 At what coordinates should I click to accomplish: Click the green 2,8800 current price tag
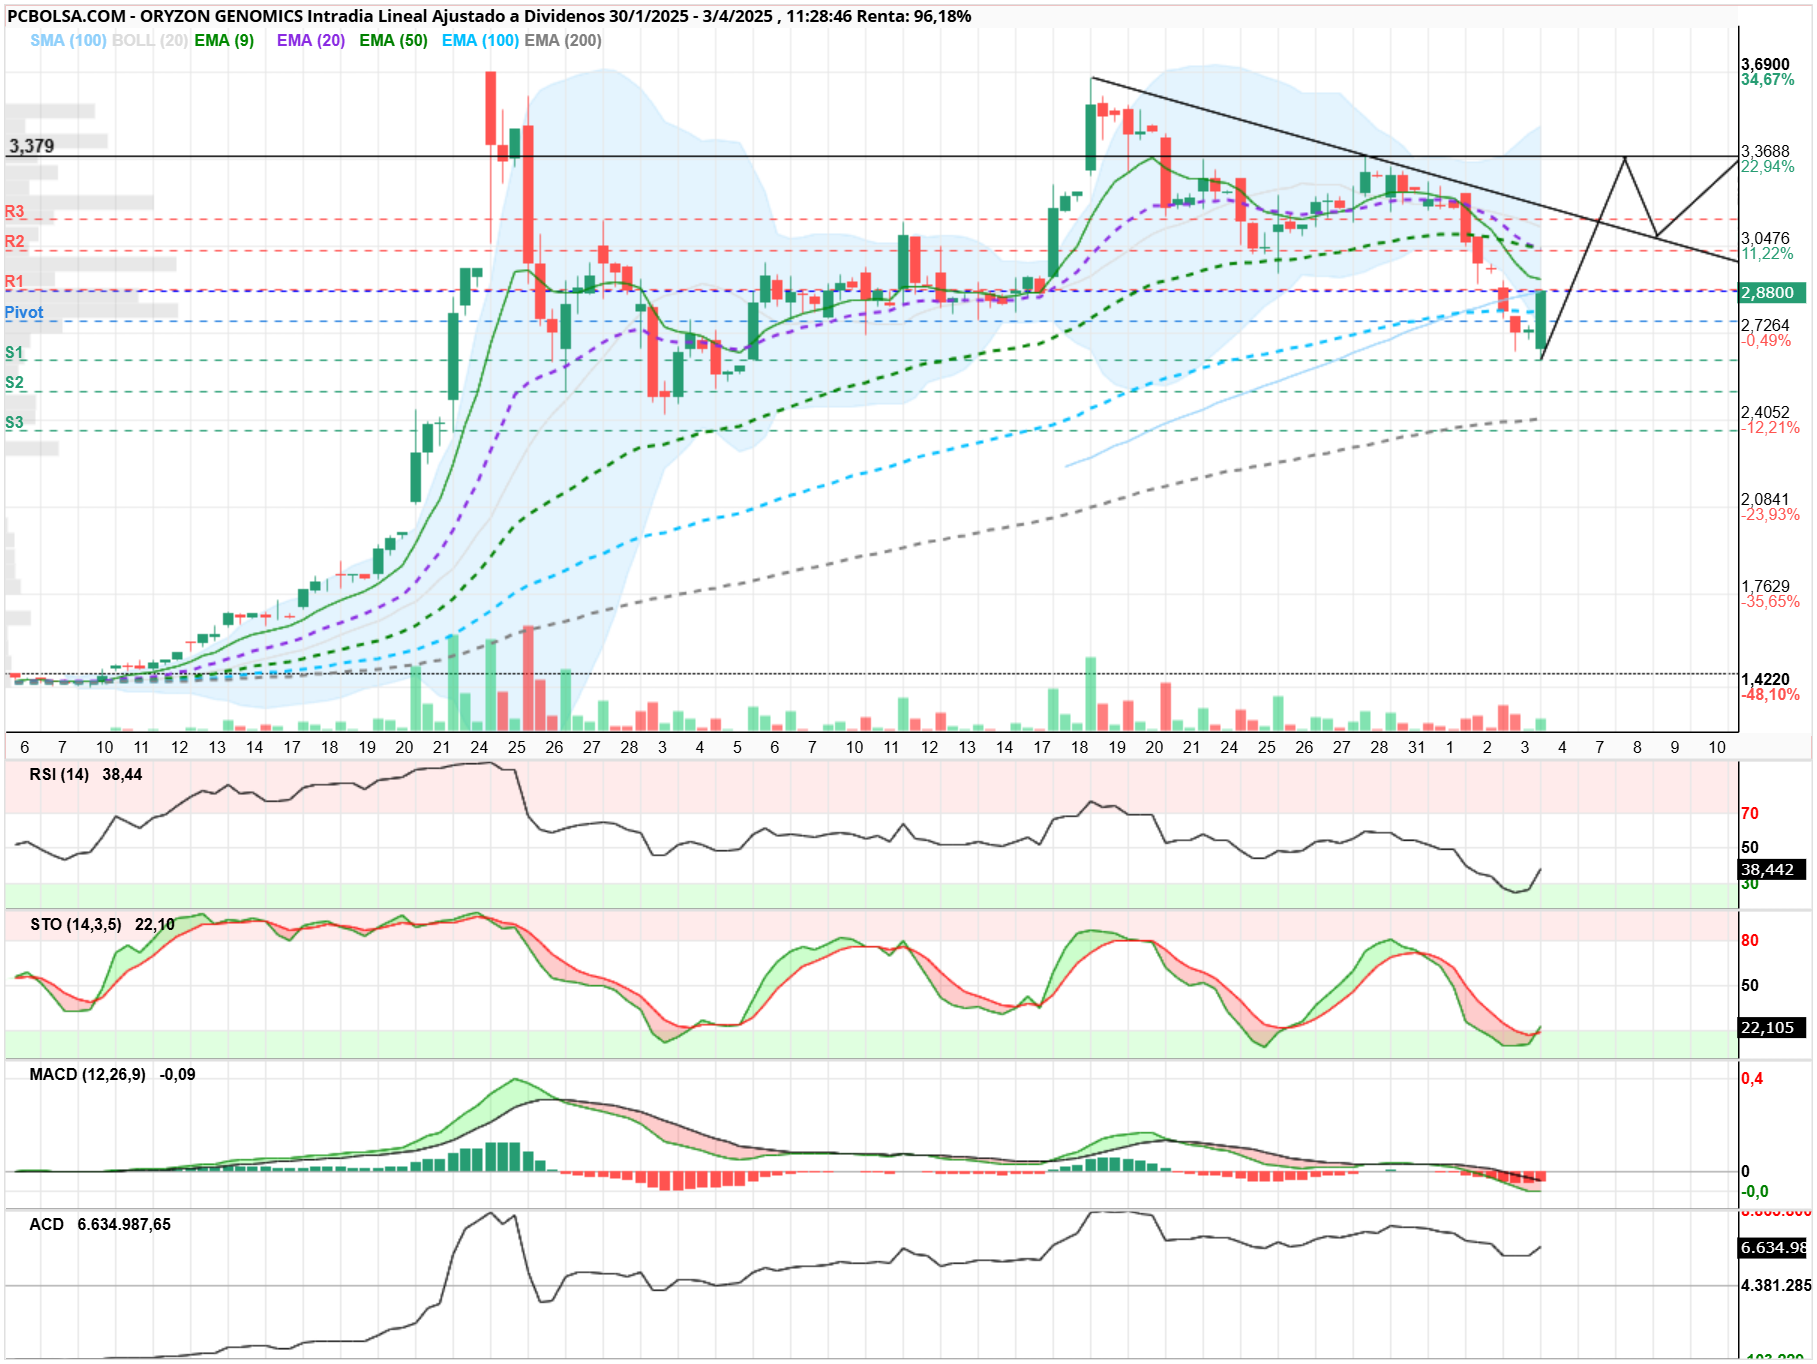point(1773,293)
